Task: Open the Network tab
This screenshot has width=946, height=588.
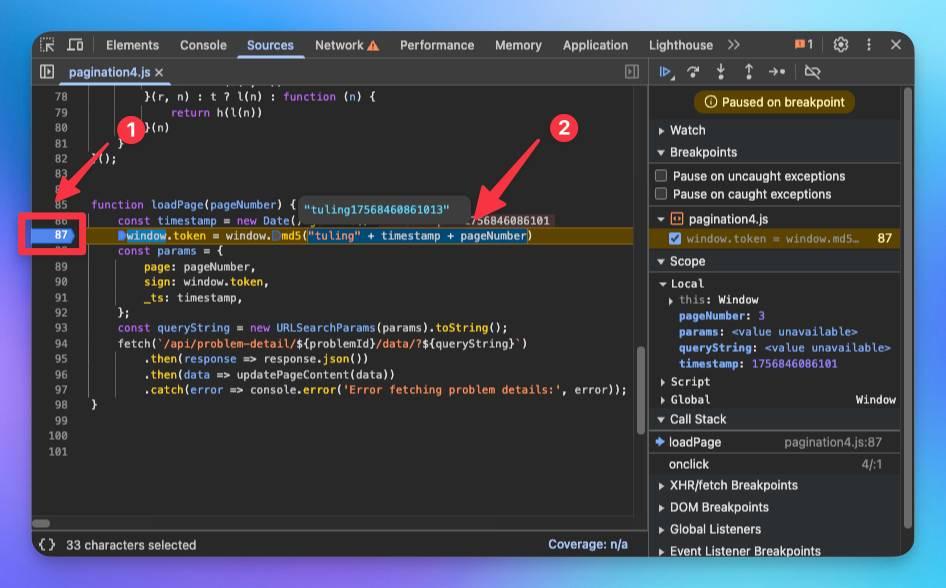Action: (x=339, y=45)
